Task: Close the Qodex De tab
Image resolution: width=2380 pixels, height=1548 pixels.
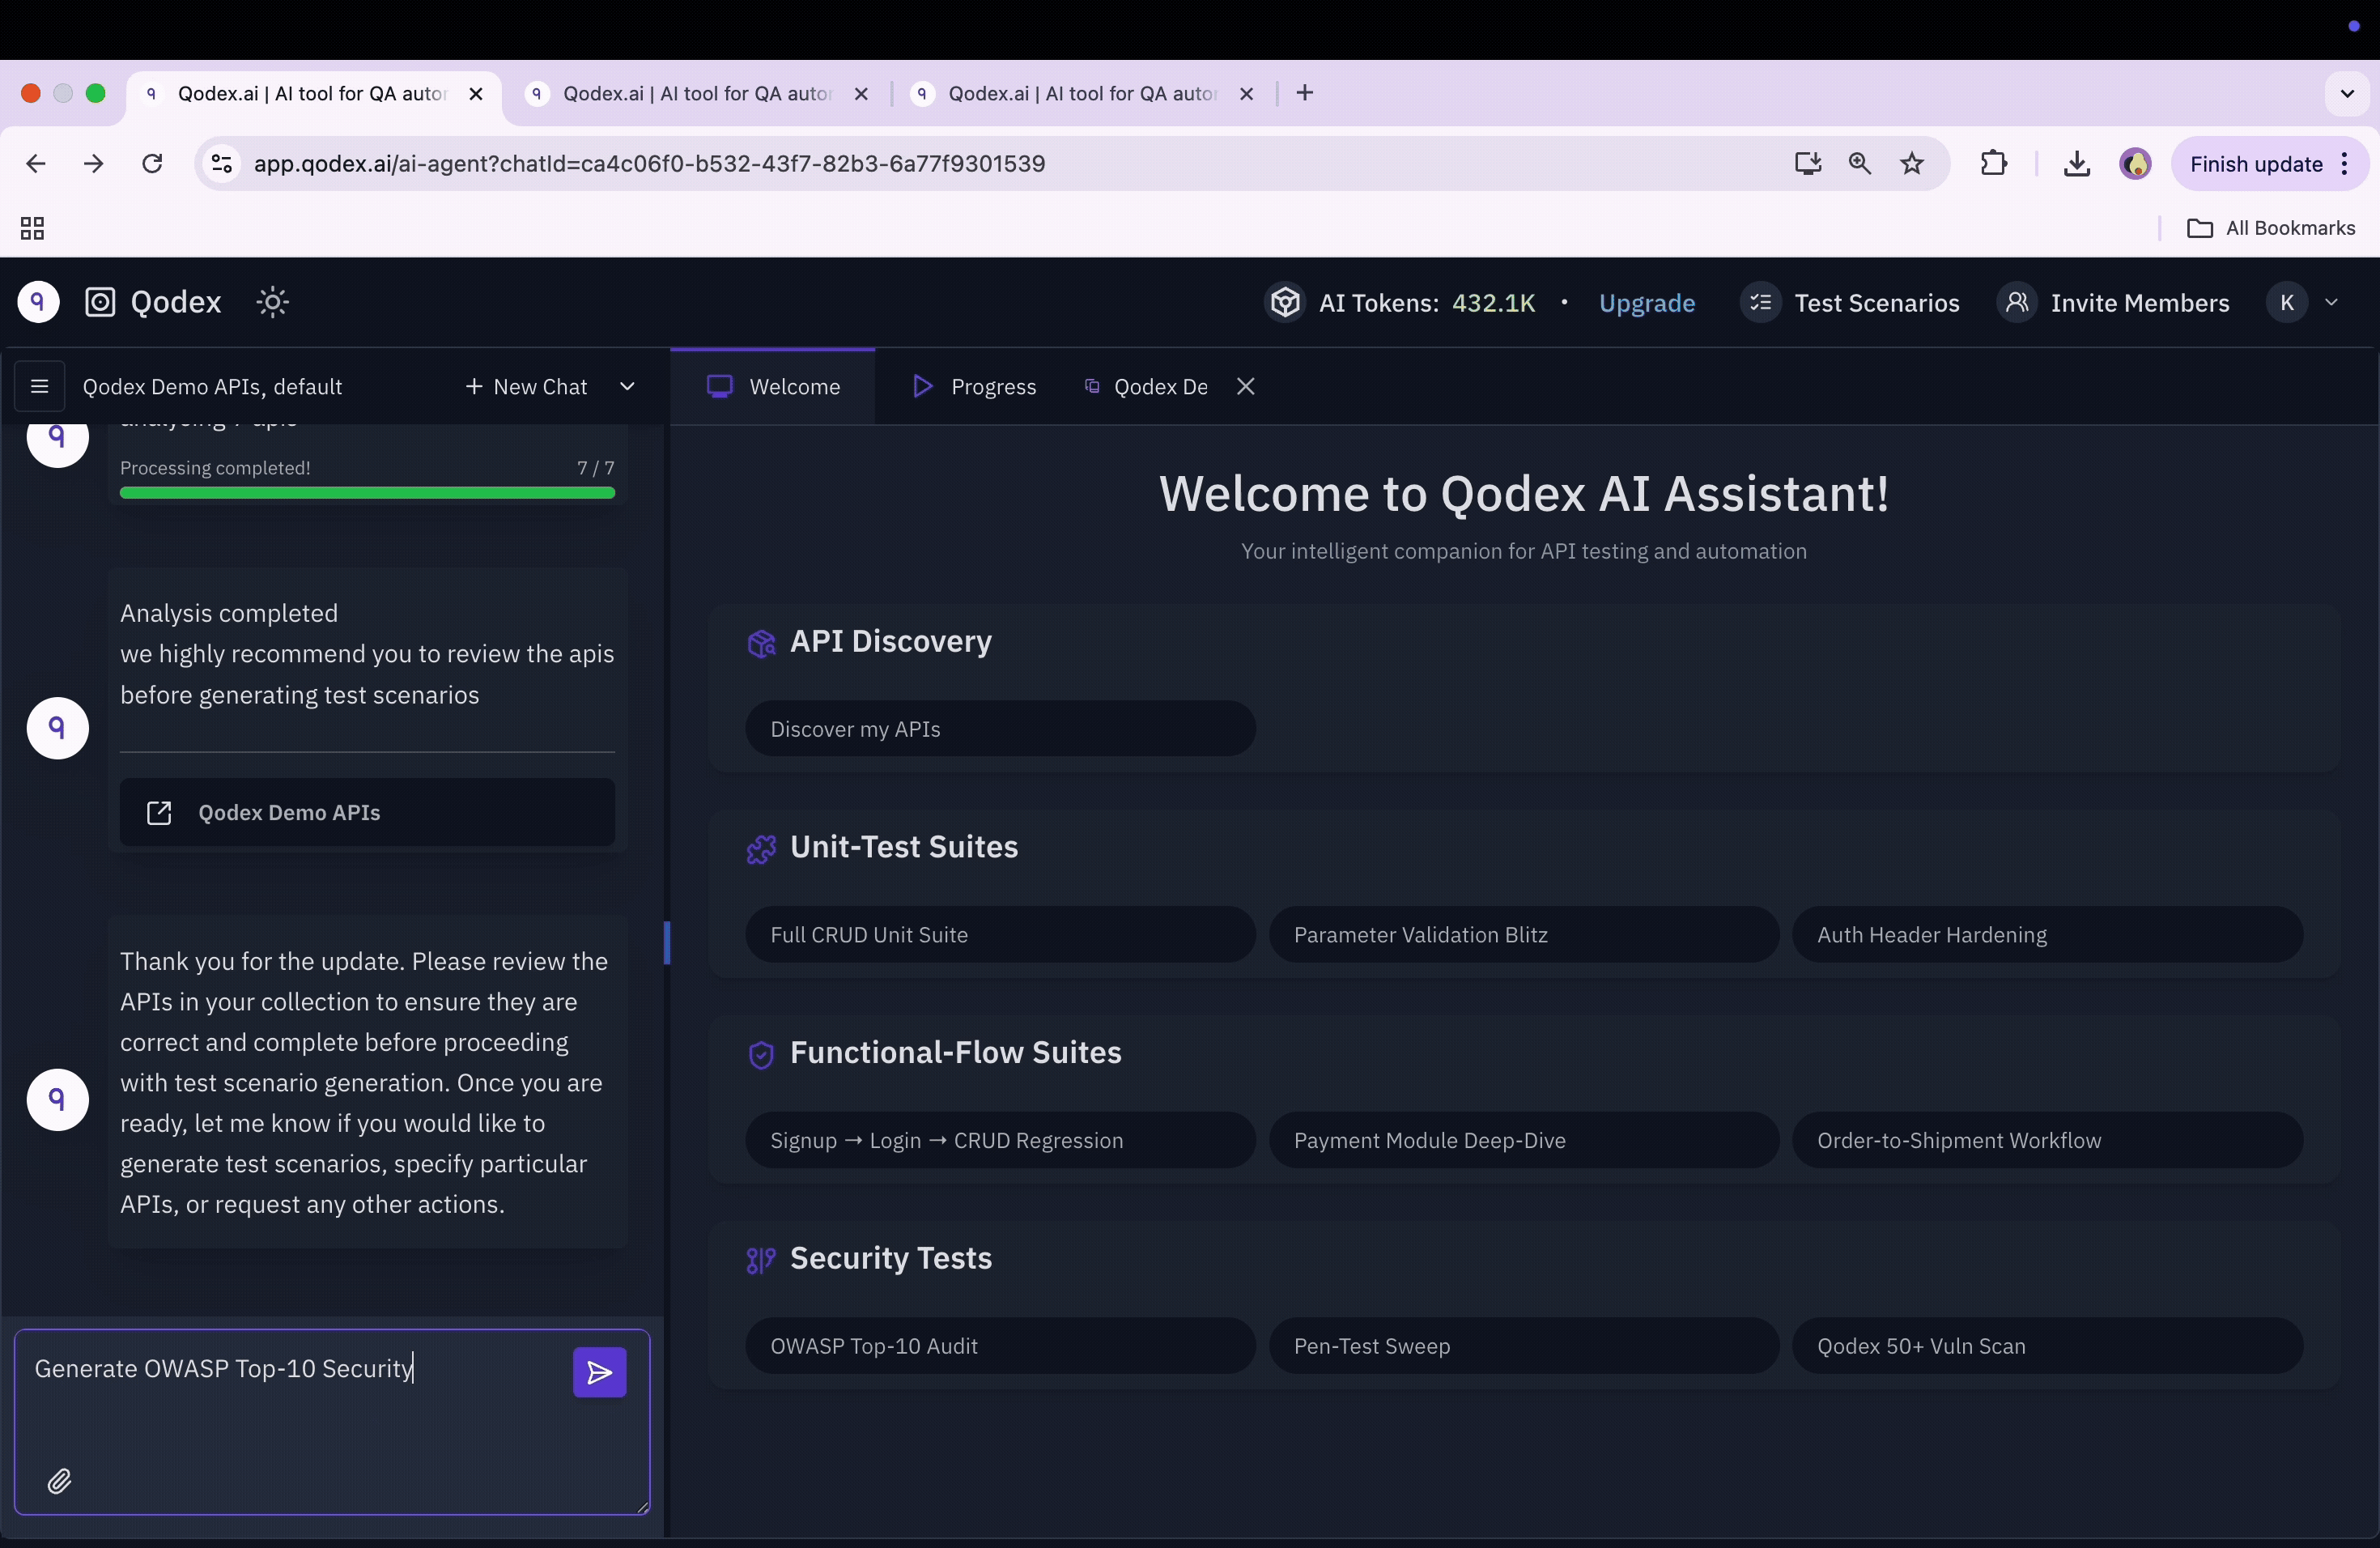Action: pos(1245,386)
